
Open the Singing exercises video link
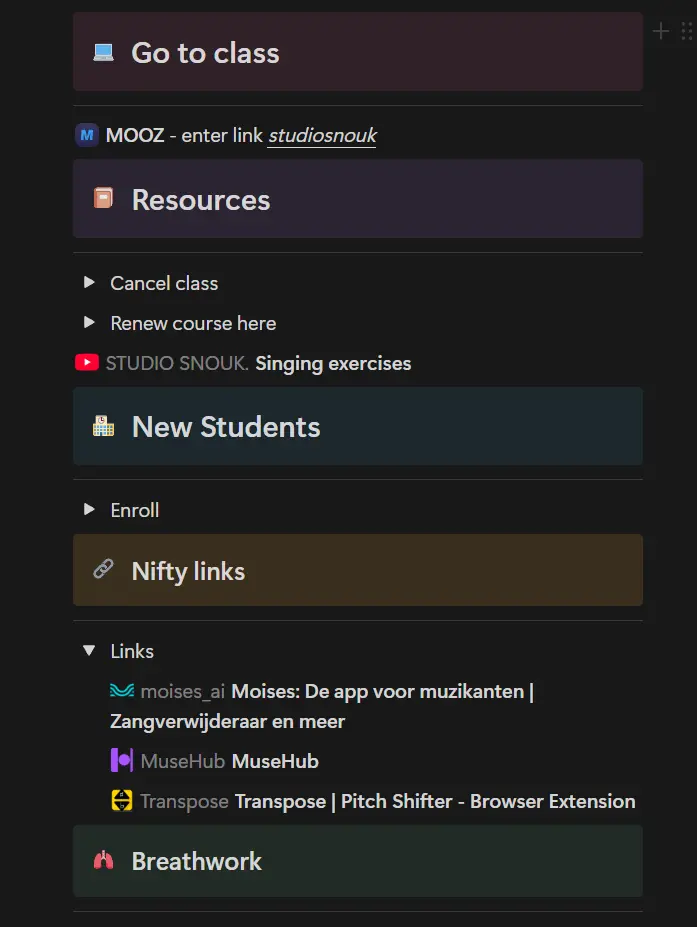click(x=333, y=363)
